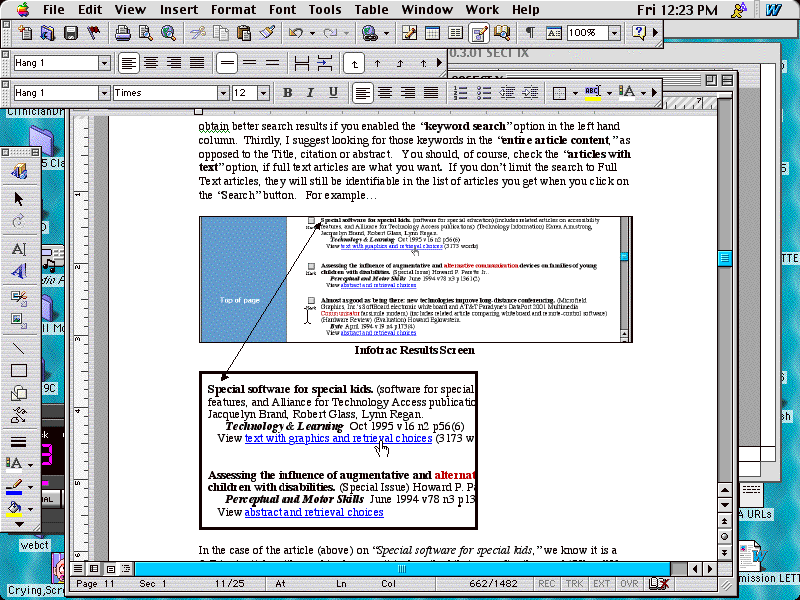Image resolution: width=800 pixels, height=600 pixels.
Task: Toggle numbered list formatting
Action: click(x=461, y=92)
